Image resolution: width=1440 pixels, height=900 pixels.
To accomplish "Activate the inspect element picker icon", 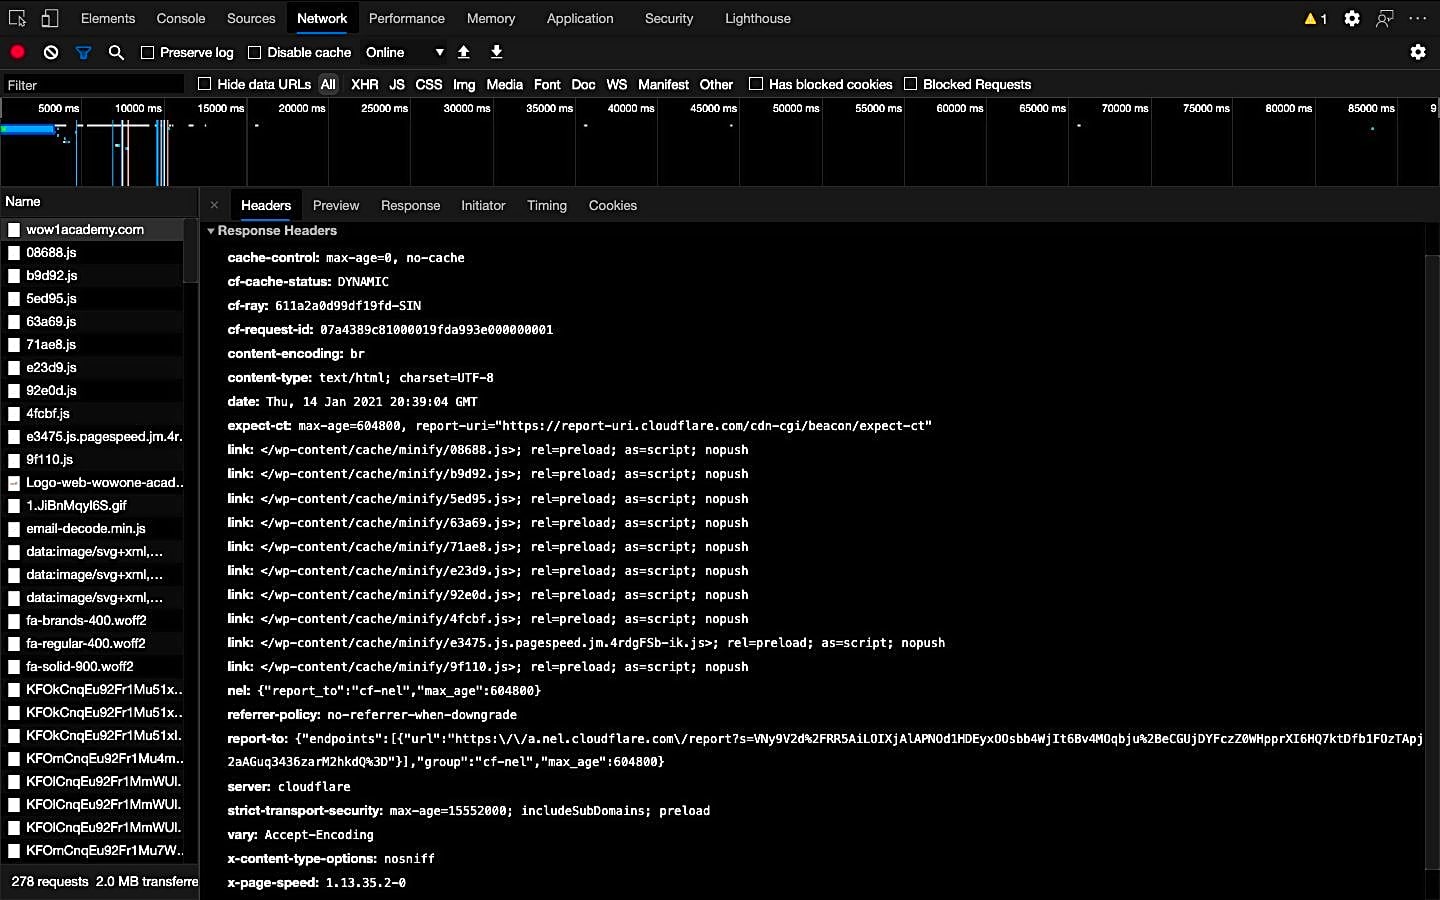I will [17, 19].
